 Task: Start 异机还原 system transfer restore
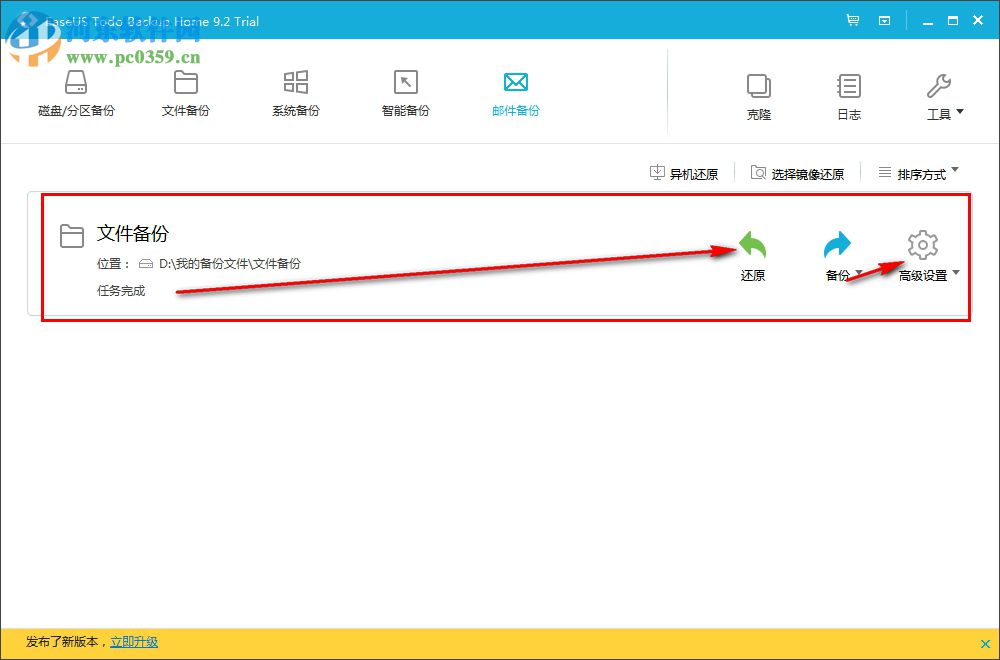686,172
